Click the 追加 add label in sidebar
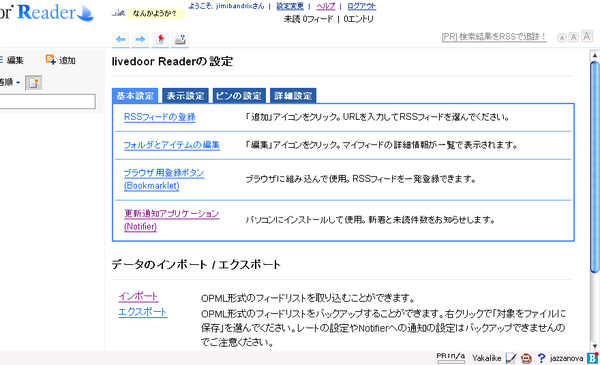The image size is (600, 365). coord(67,60)
